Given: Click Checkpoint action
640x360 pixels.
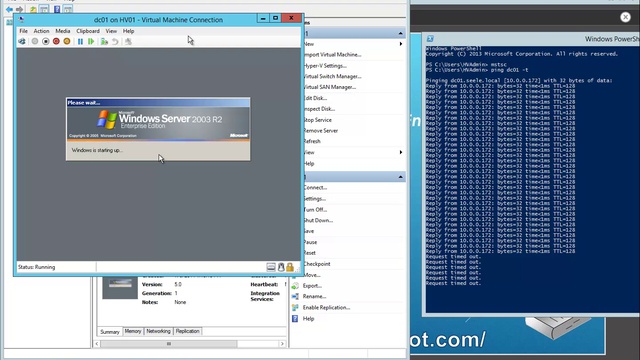Looking at the screenshot, I should (x=317, y=264).
